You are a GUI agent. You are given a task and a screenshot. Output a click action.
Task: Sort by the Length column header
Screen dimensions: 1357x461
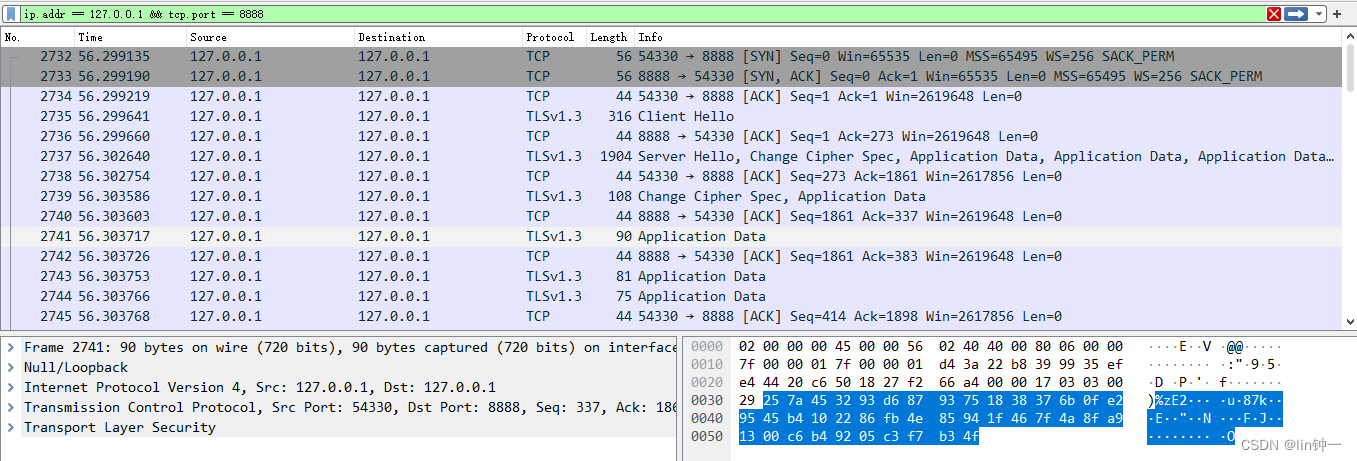[608, 37]
